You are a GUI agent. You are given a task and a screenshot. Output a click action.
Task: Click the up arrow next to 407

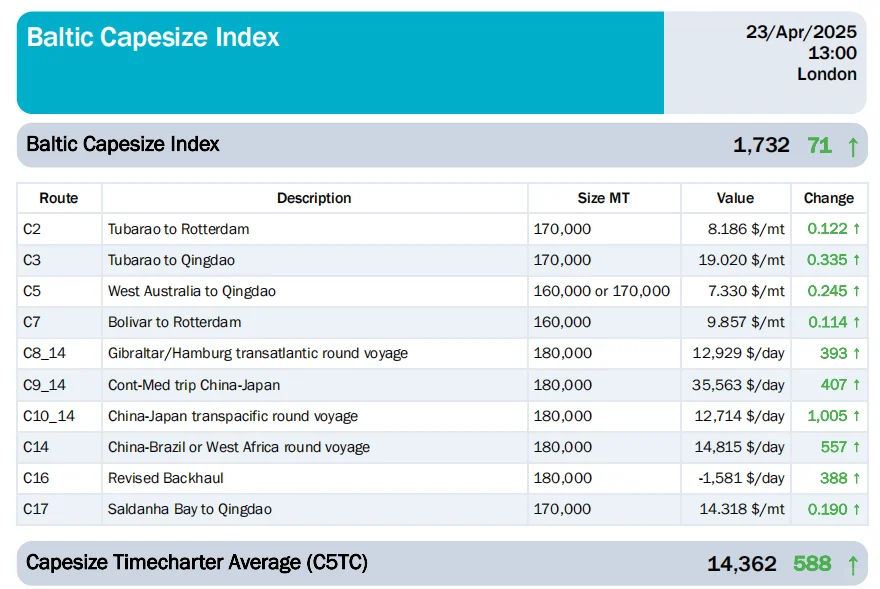click(856, 385)
